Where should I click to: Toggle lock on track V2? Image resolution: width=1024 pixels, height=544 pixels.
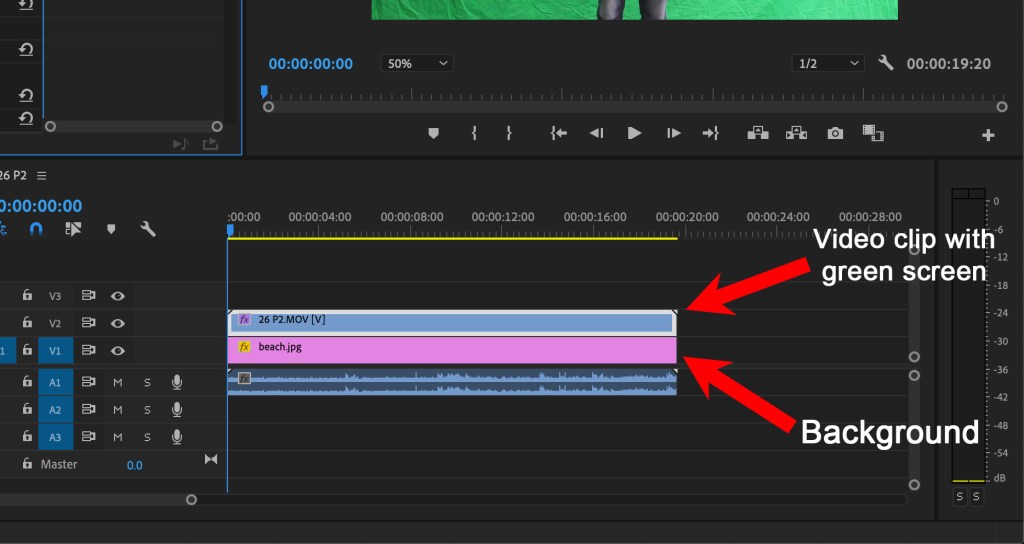point(27,323)
